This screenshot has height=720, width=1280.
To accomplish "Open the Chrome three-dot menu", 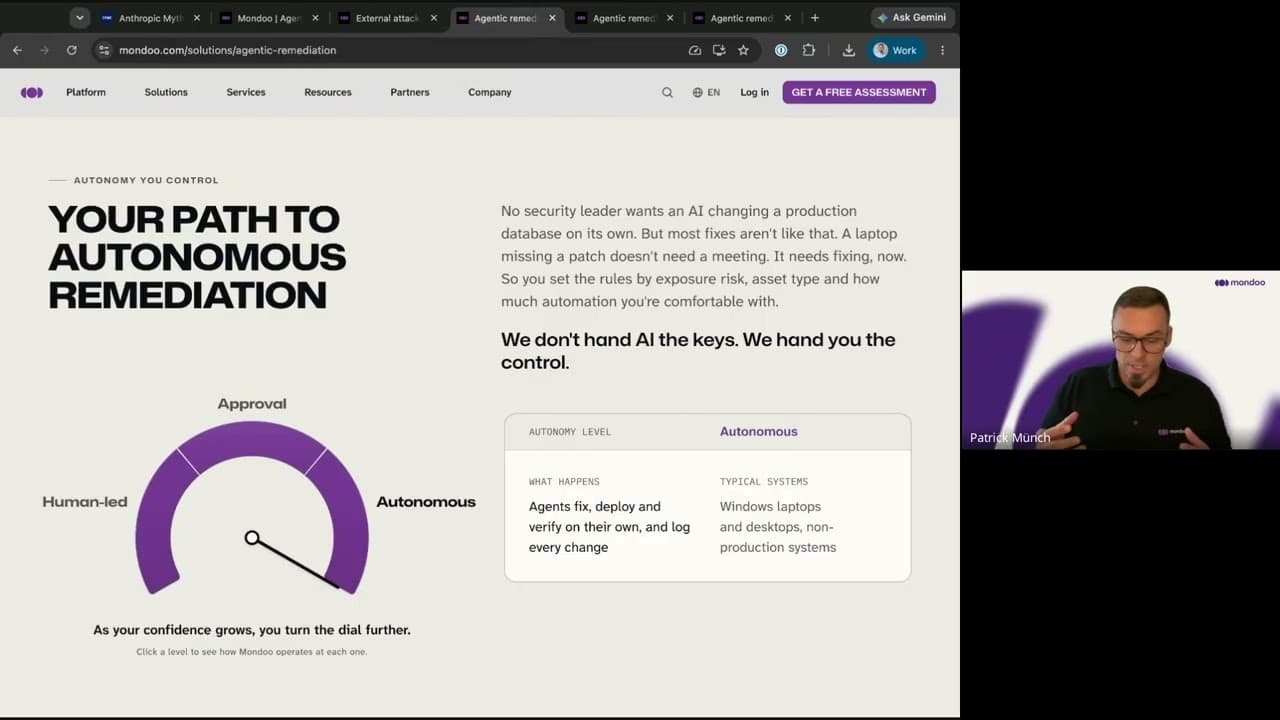I will coord(942,50).
